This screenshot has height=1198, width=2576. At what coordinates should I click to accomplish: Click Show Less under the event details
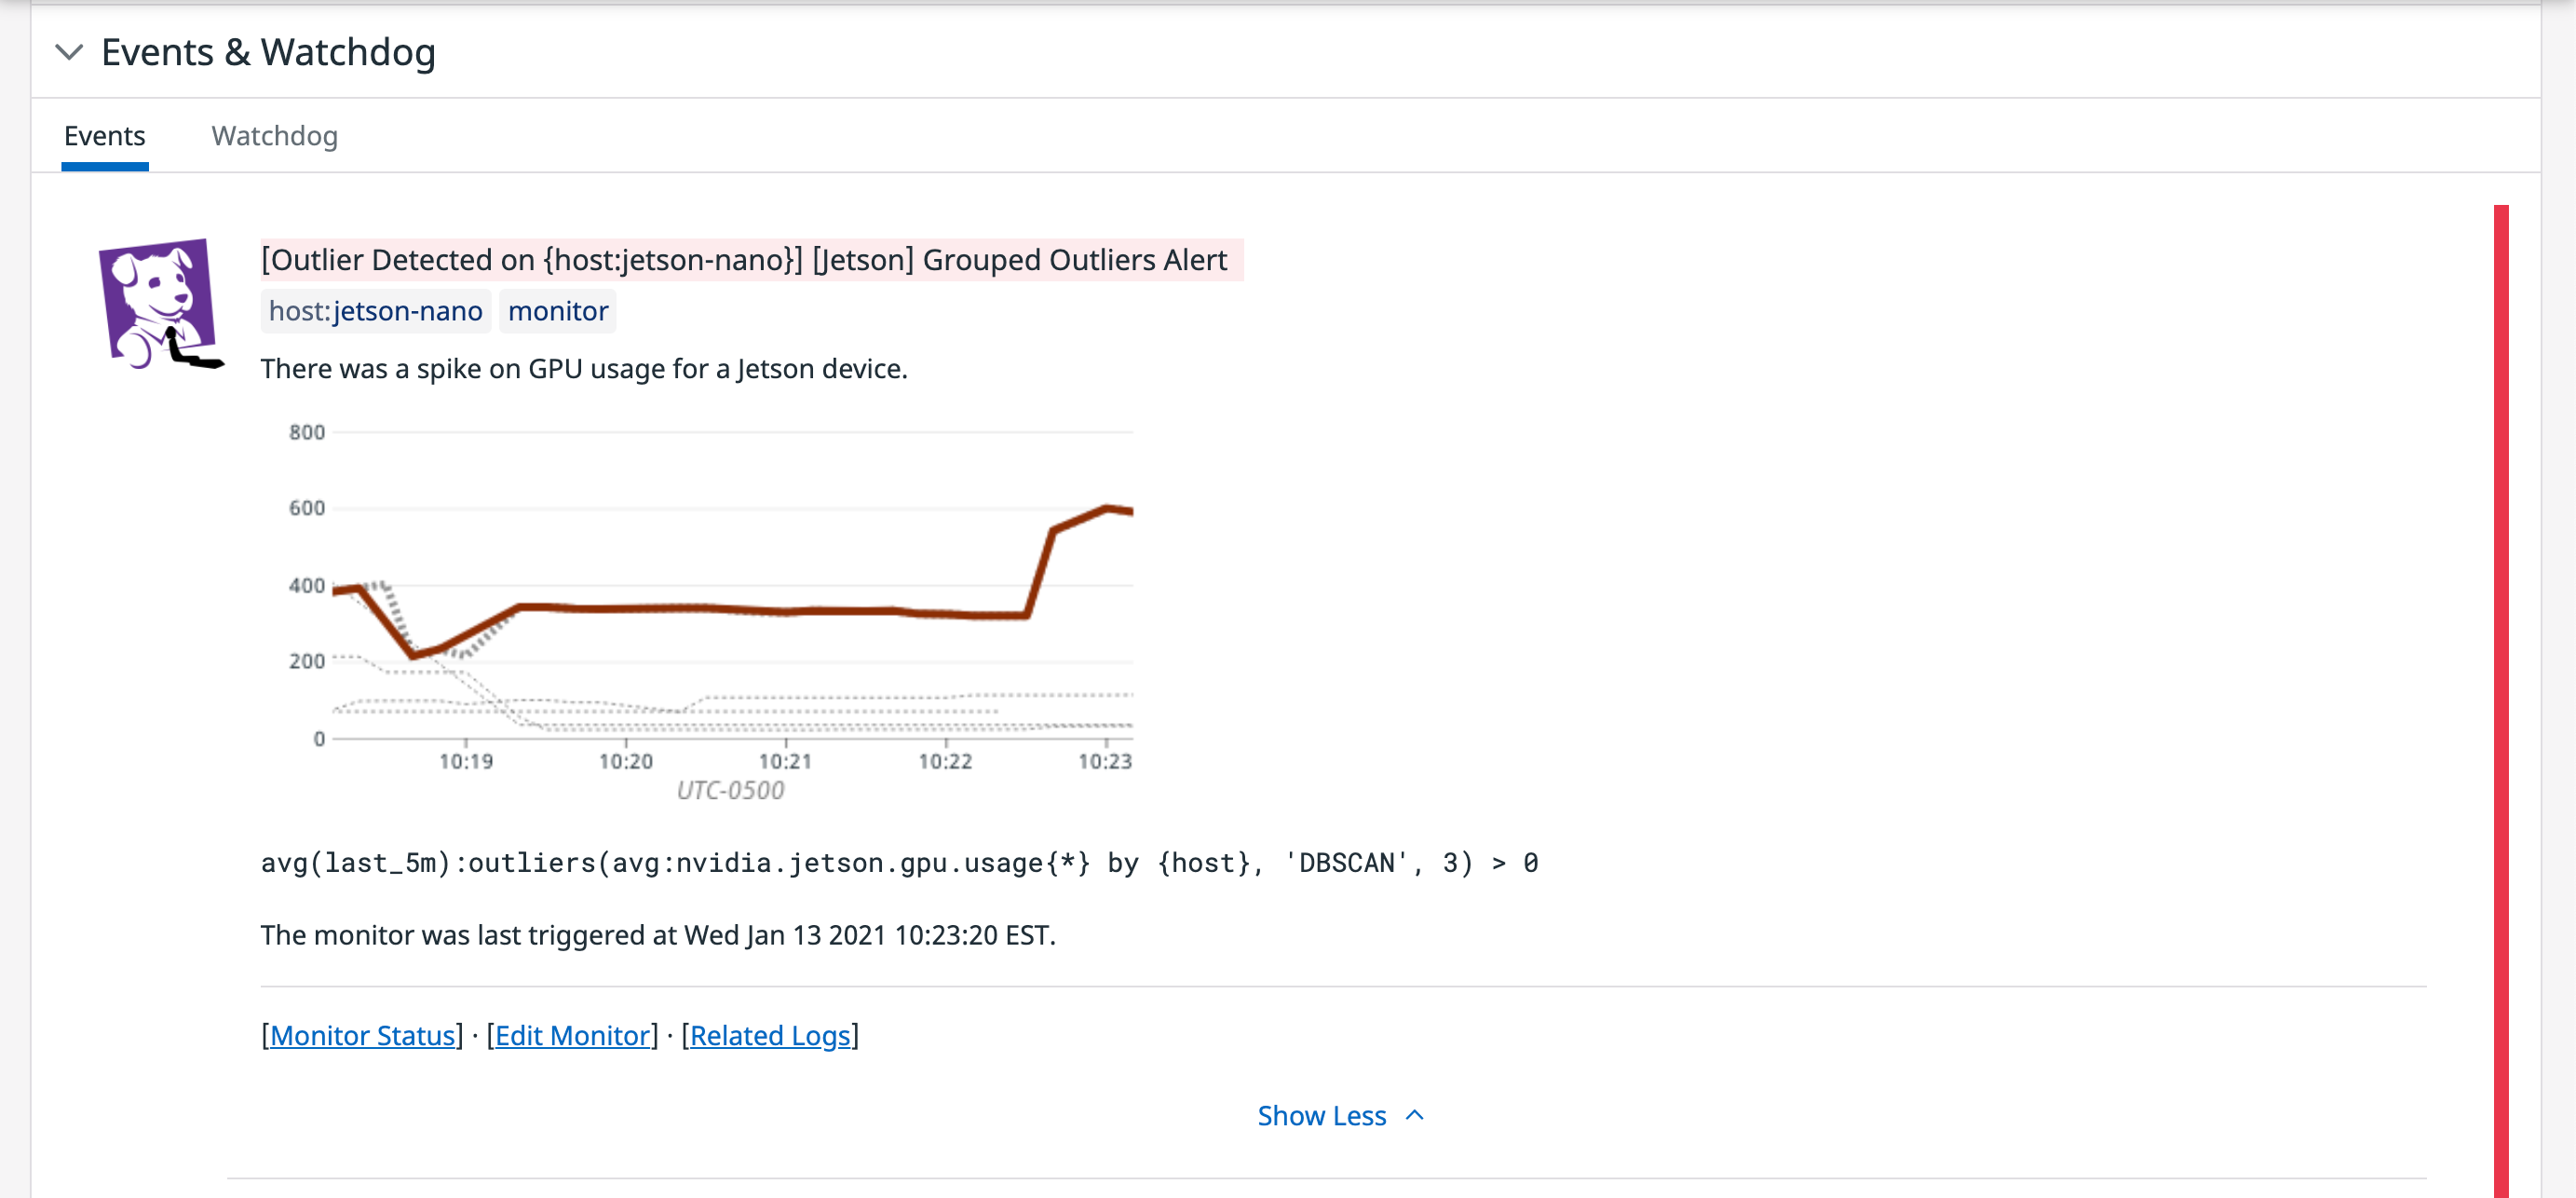tap(1321, 1114)
